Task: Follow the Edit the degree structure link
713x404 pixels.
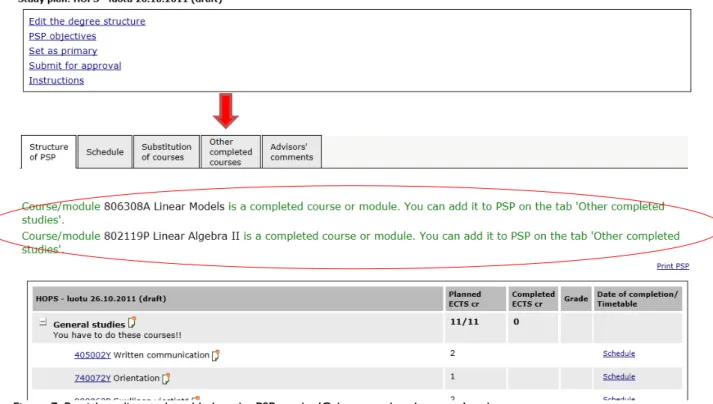Action: (x=87, y=21)
